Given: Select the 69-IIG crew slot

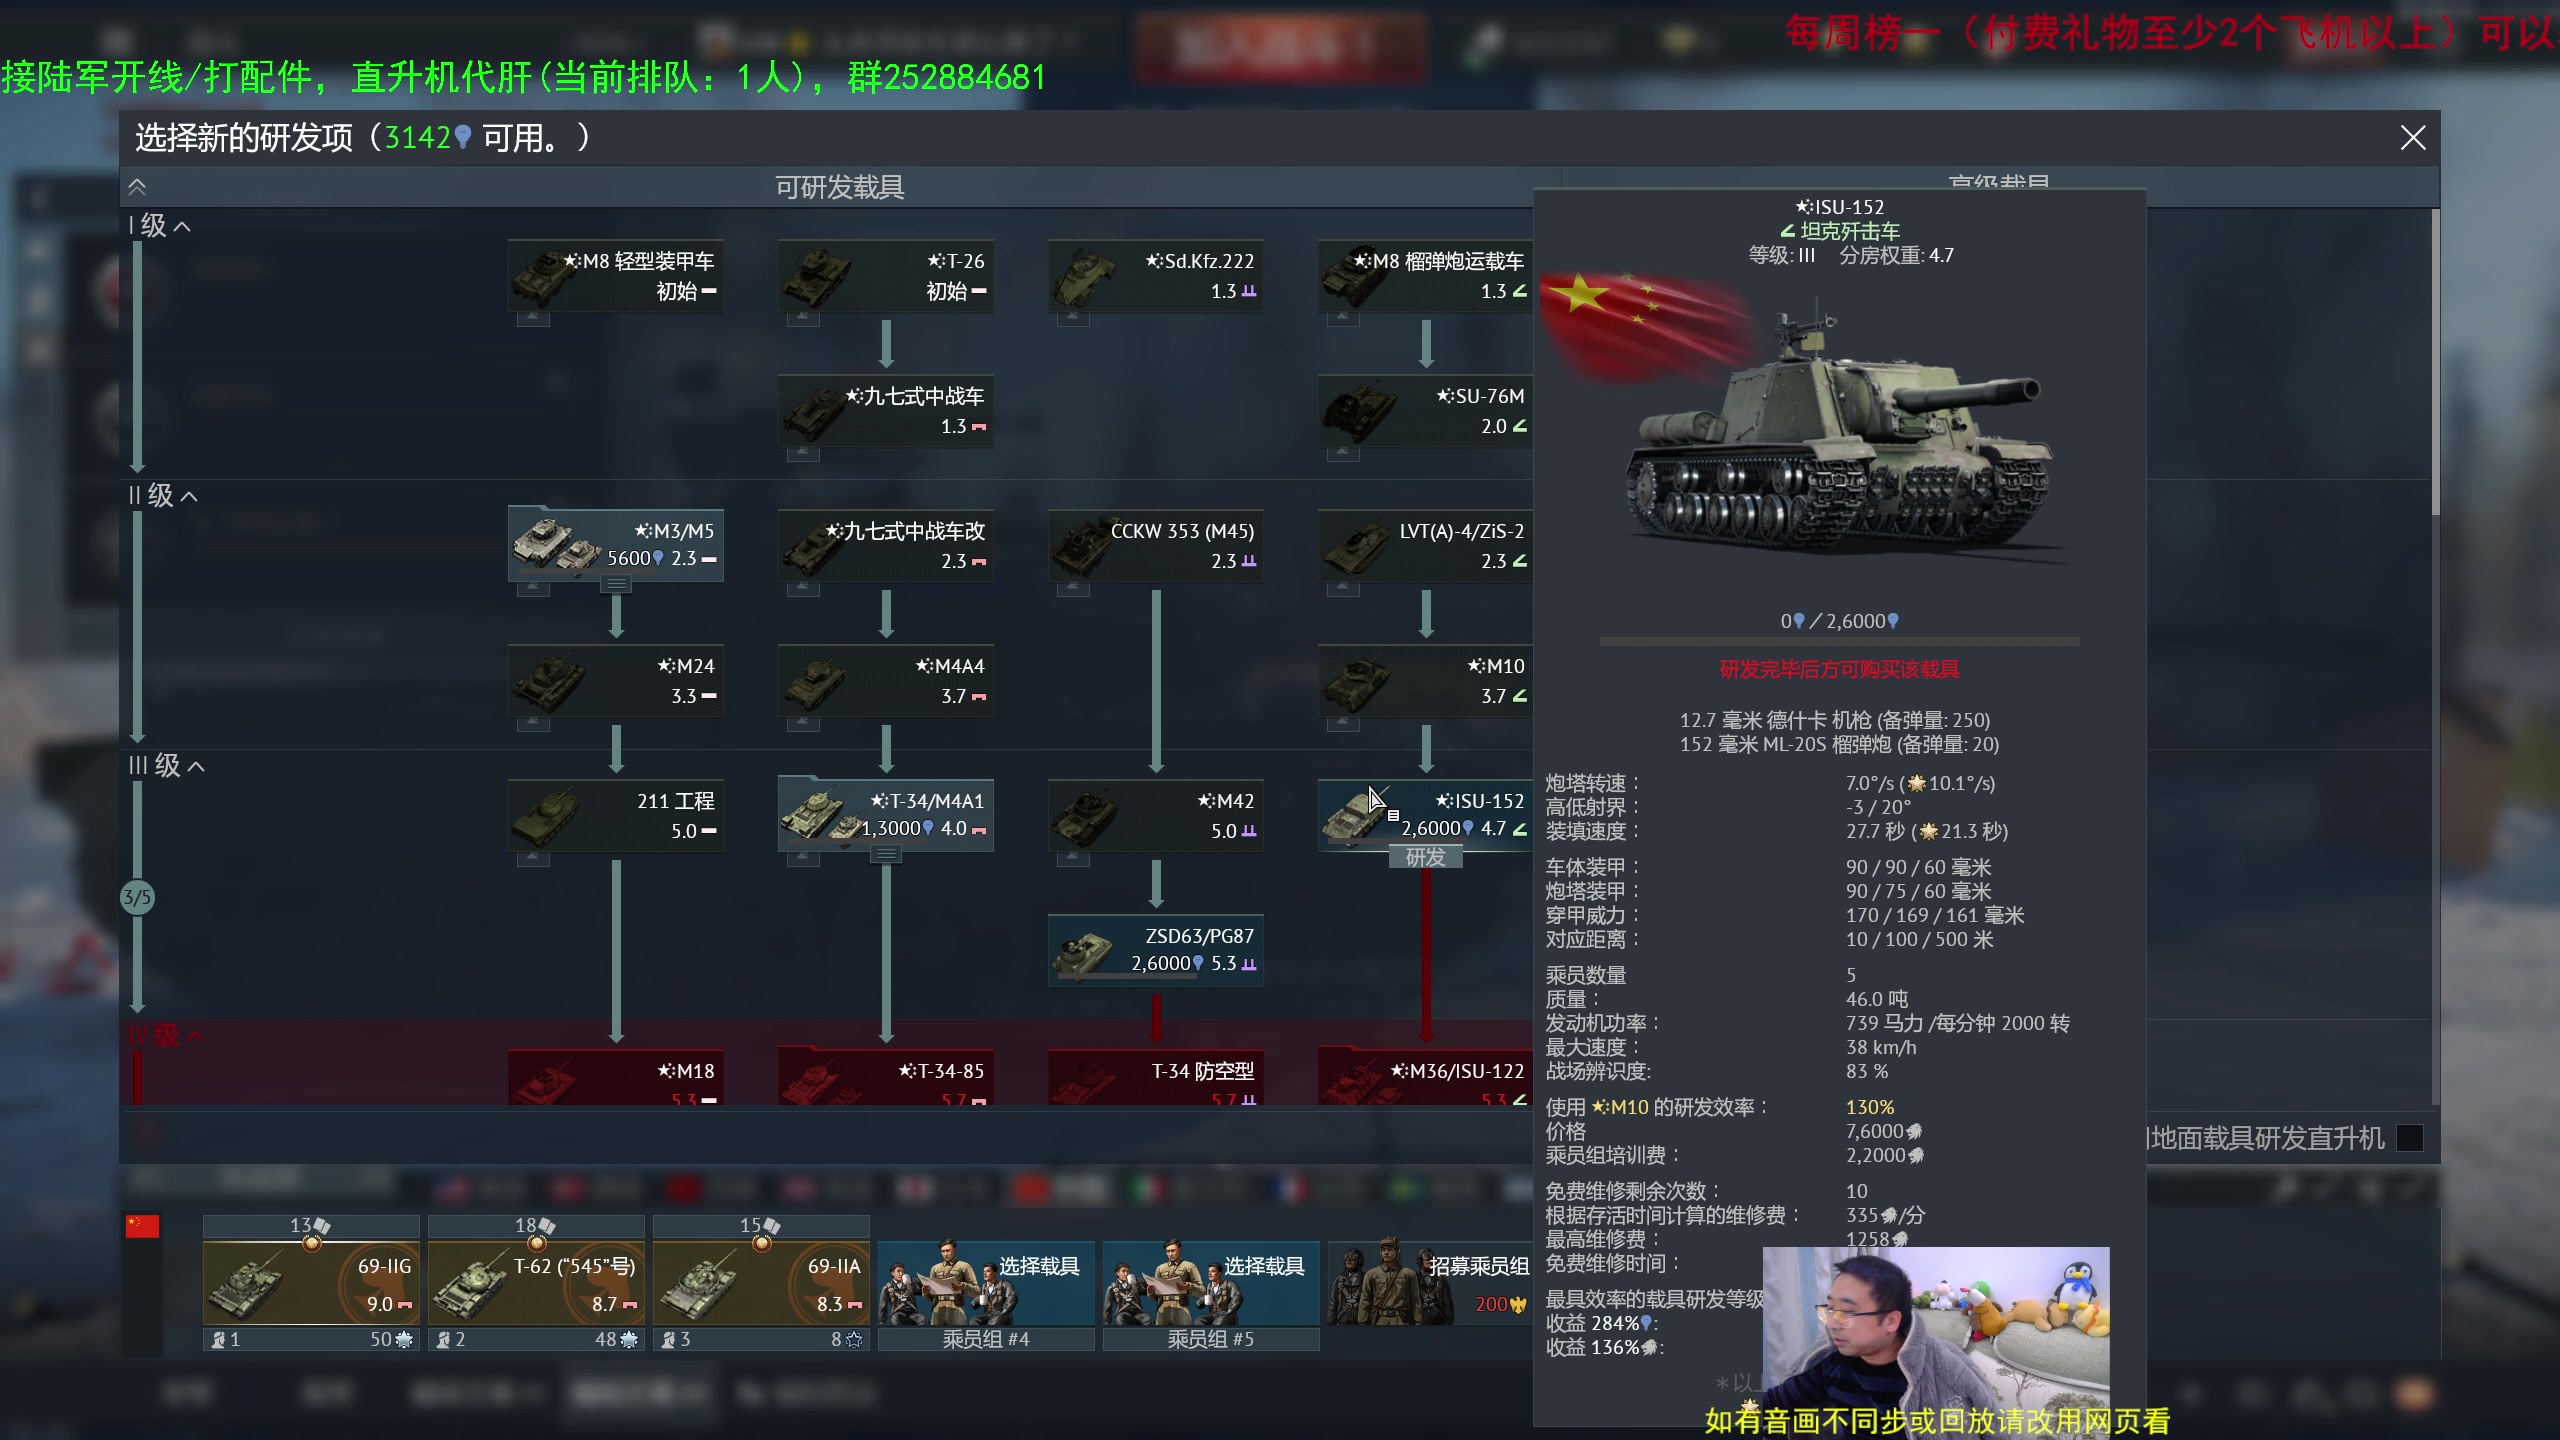Looking at the screenshot, I should [x=311, y=1283].
